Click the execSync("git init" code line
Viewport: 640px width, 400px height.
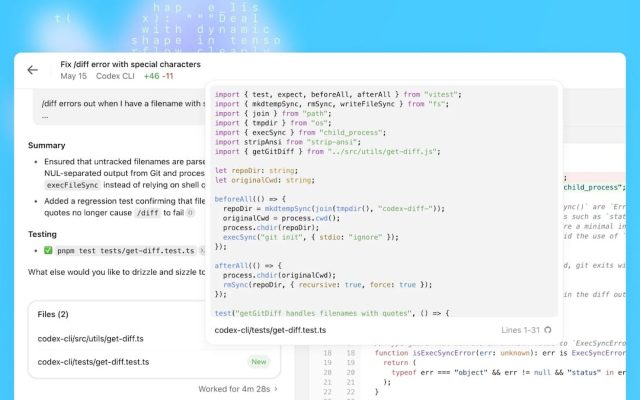pyautogui.click(x=311, y=237)
